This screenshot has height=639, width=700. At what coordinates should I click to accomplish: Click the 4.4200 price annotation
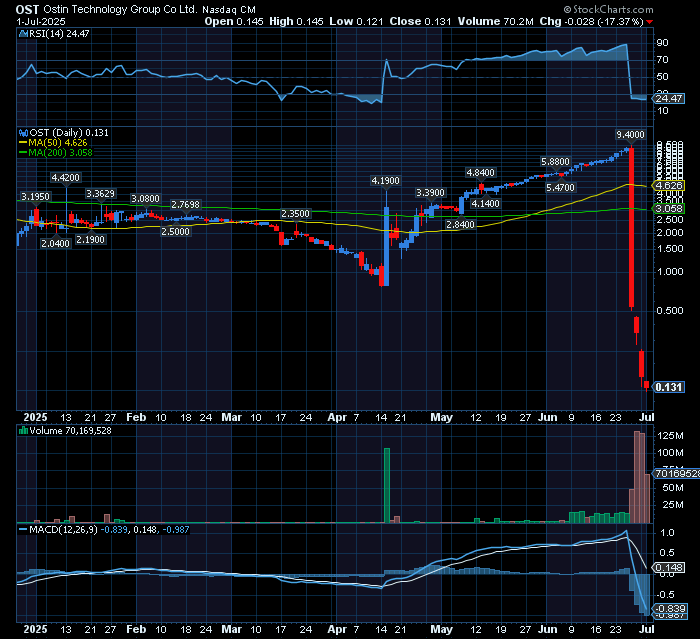click(66, 177)
